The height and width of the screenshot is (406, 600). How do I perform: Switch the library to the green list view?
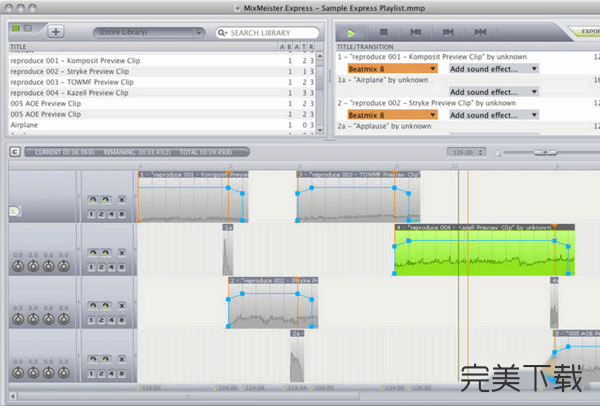pos(16,28)
